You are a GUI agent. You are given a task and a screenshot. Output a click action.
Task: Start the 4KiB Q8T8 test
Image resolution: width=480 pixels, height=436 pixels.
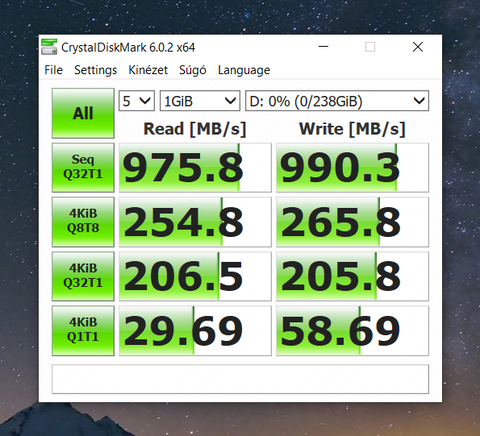tap(83, 222)
